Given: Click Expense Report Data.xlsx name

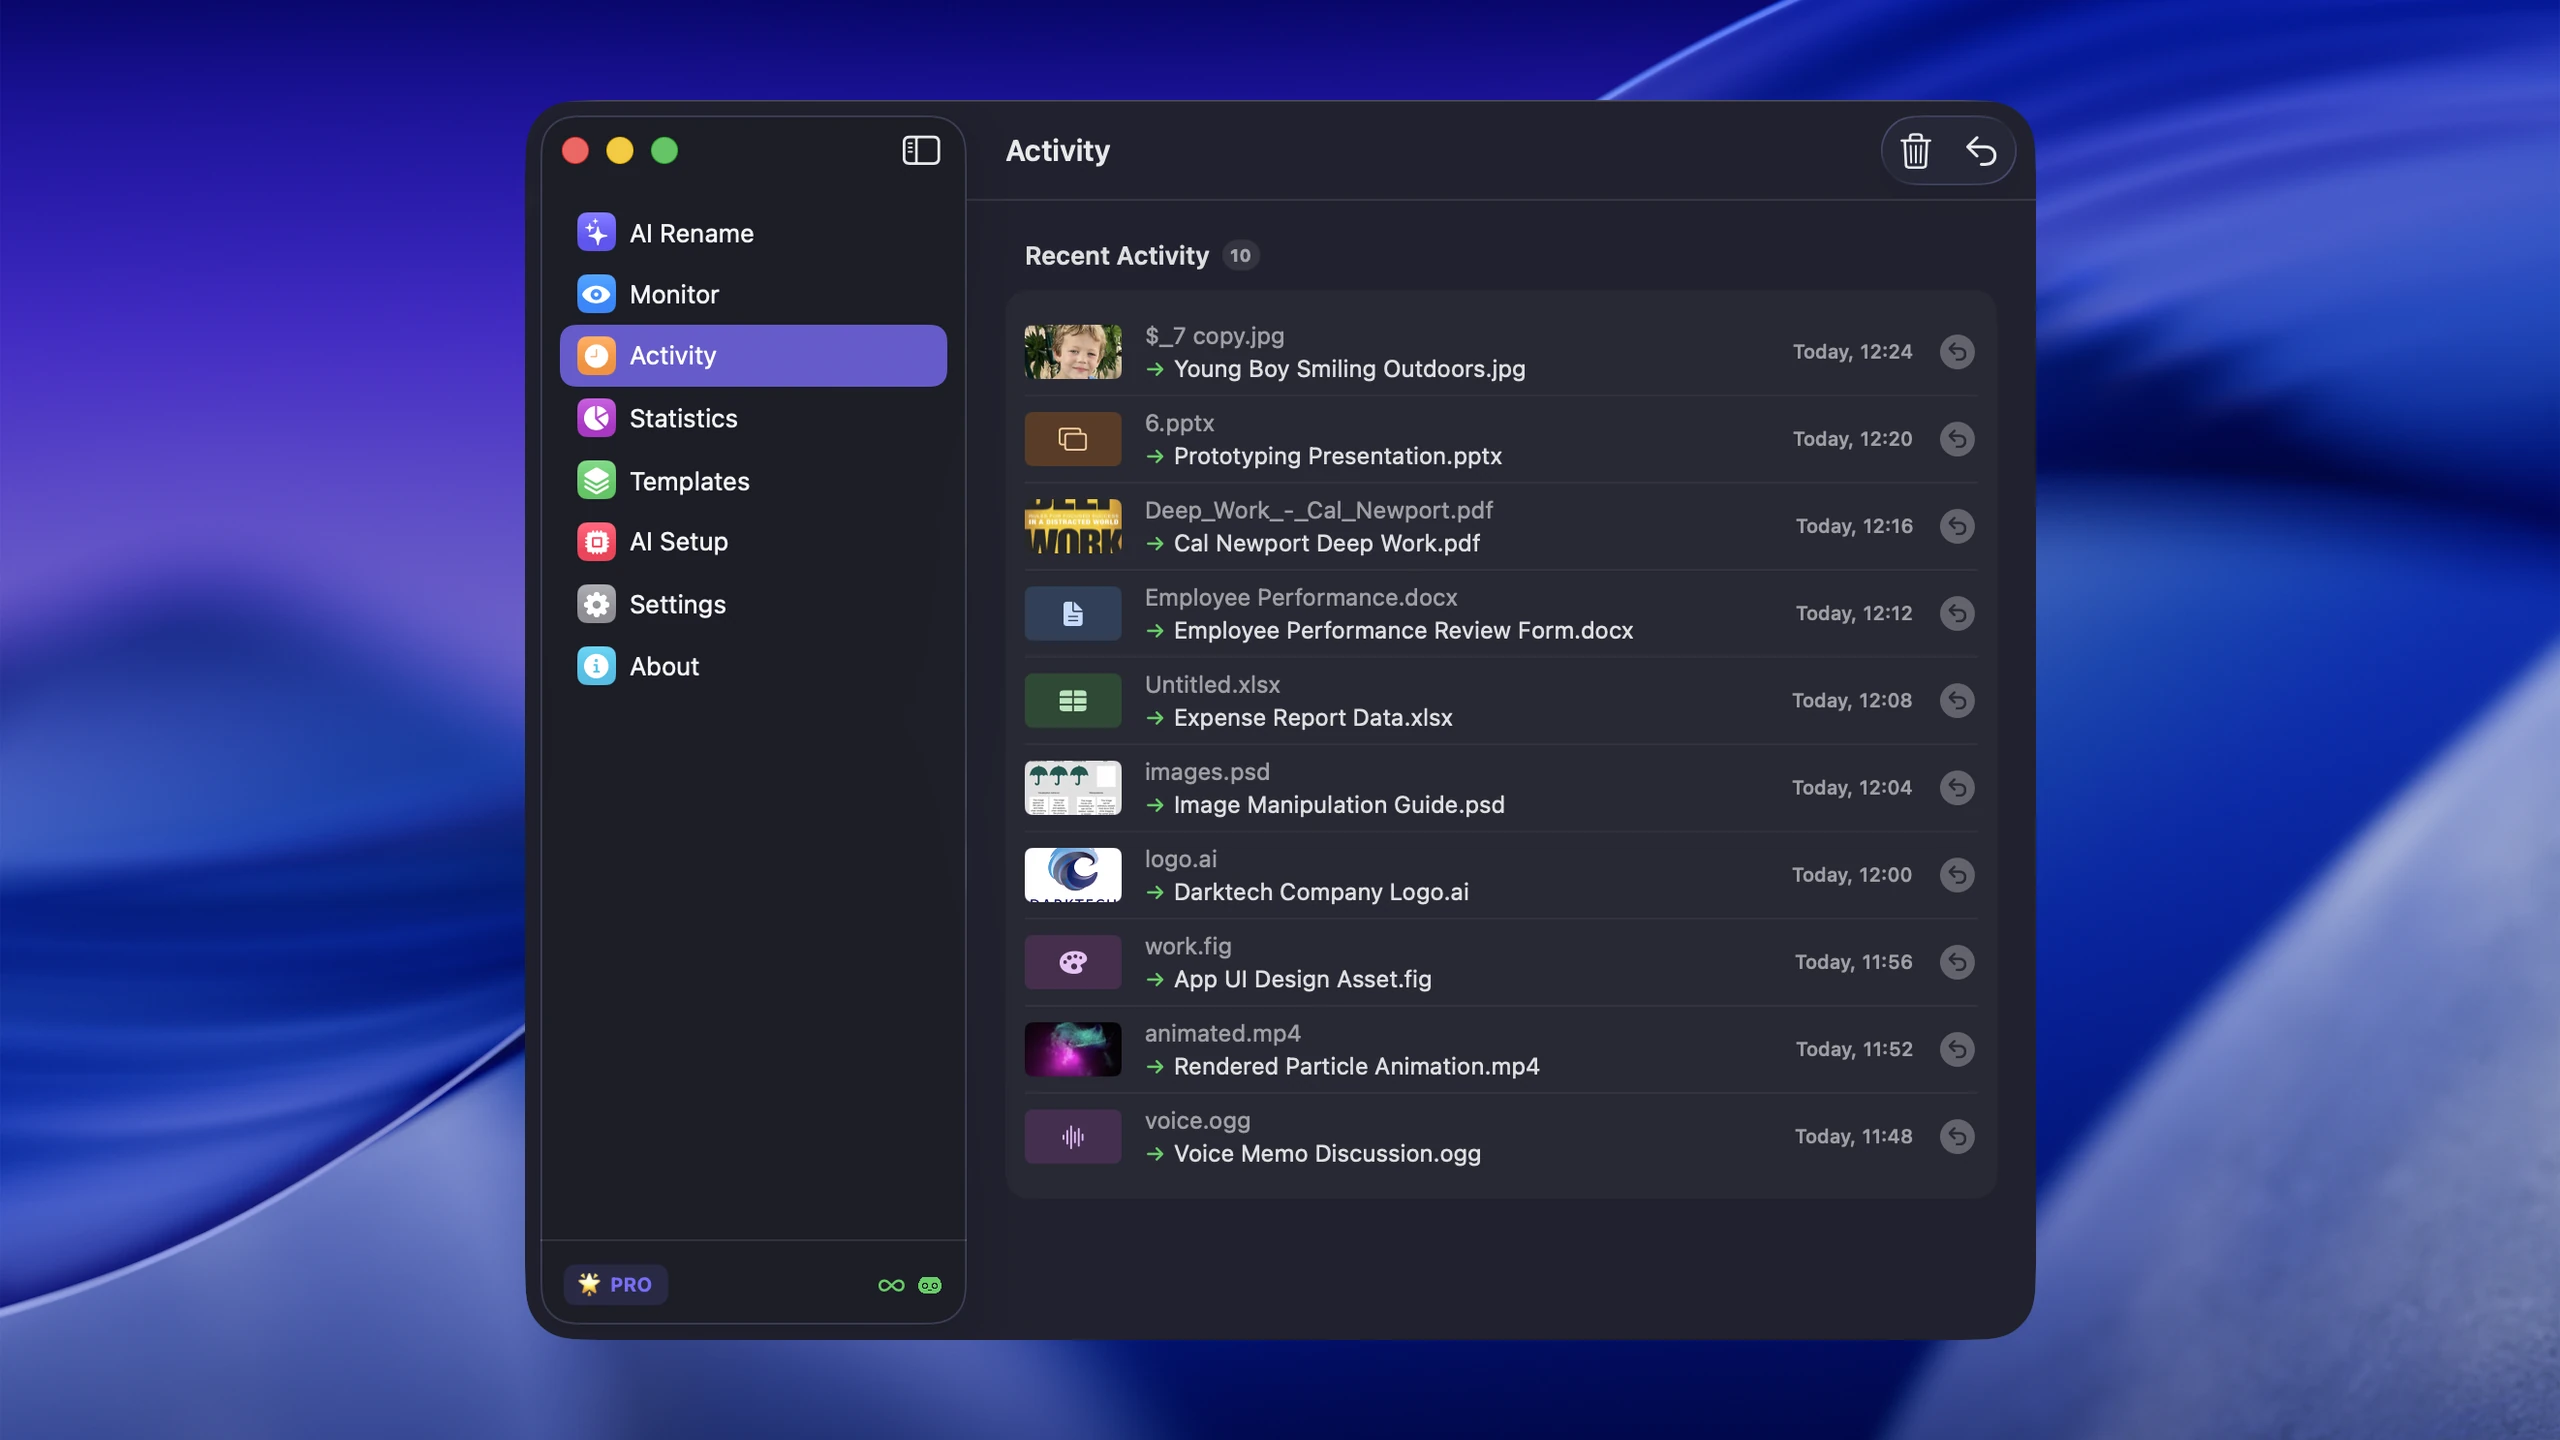Looking at the screenshot, I should click(1312, 717).
